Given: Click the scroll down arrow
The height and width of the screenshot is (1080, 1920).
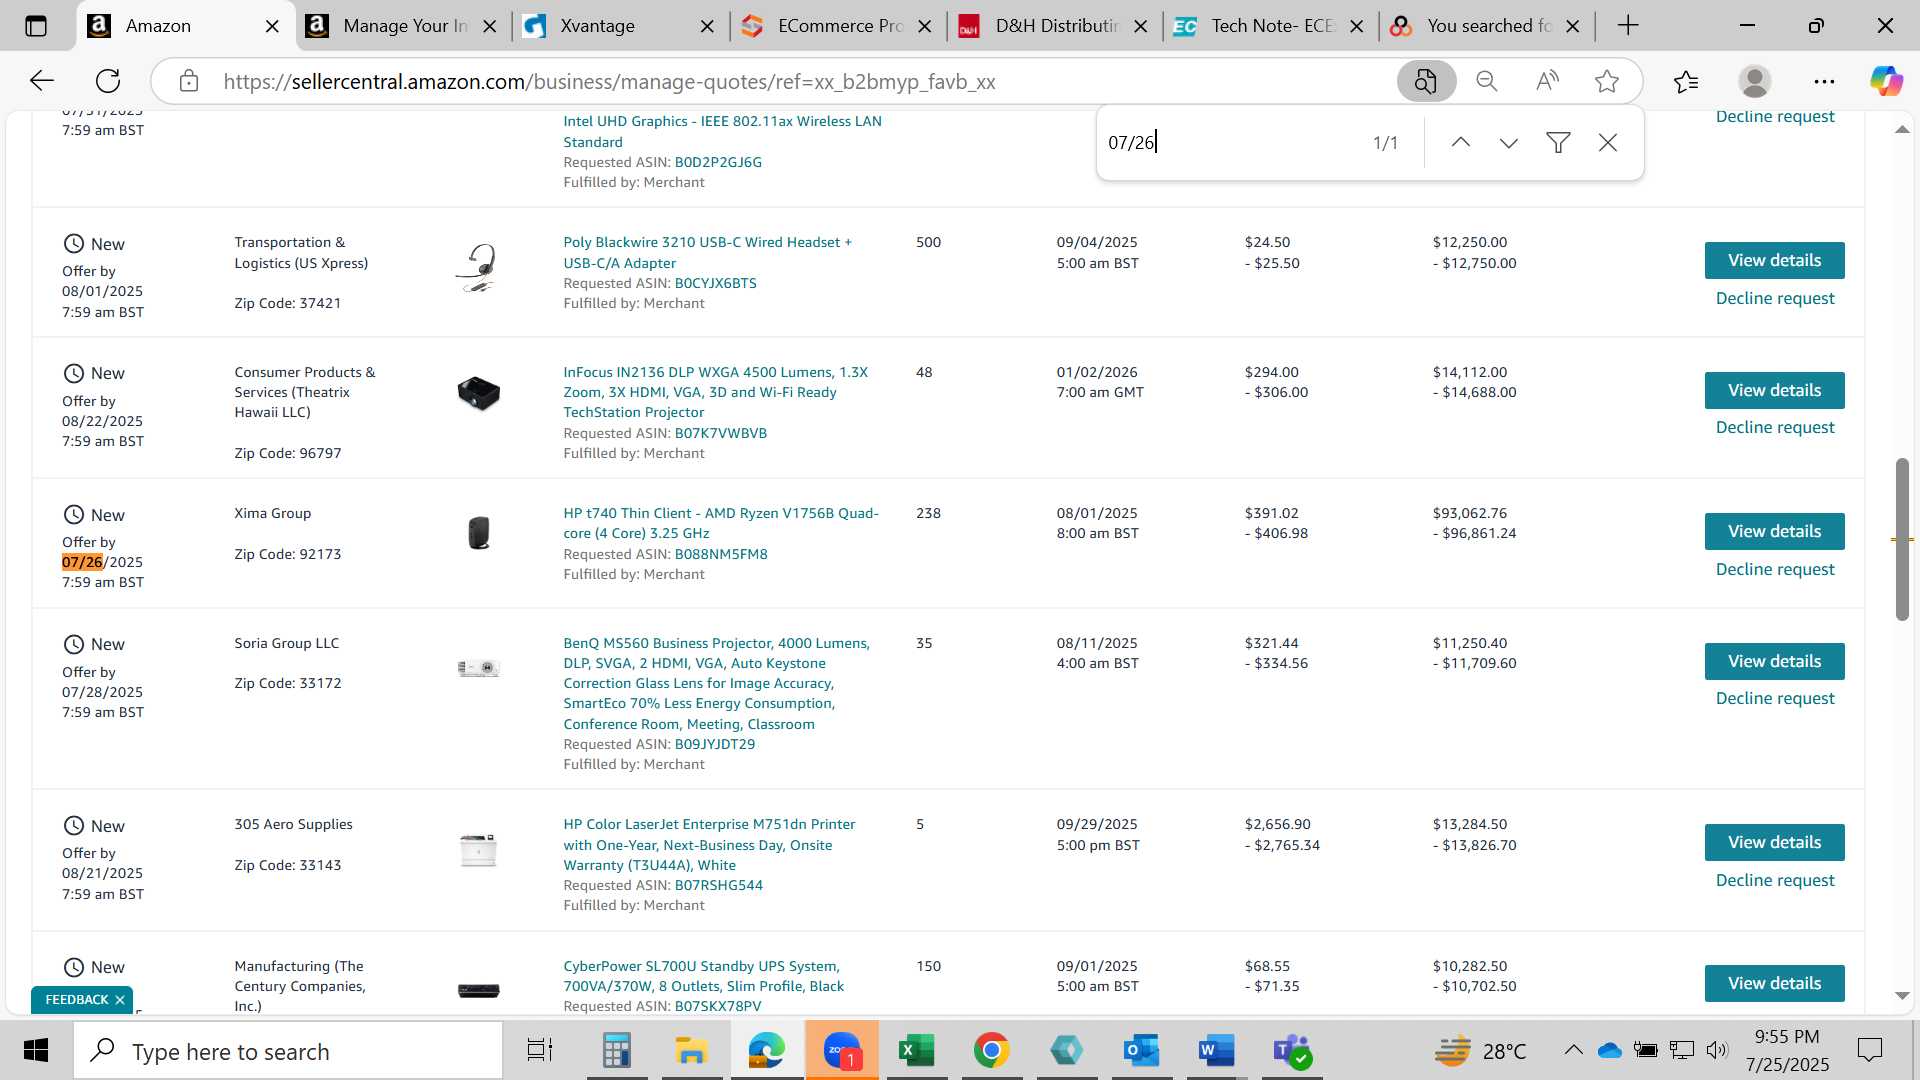Looking at the screenshot, I should [x=1902, y=996].
